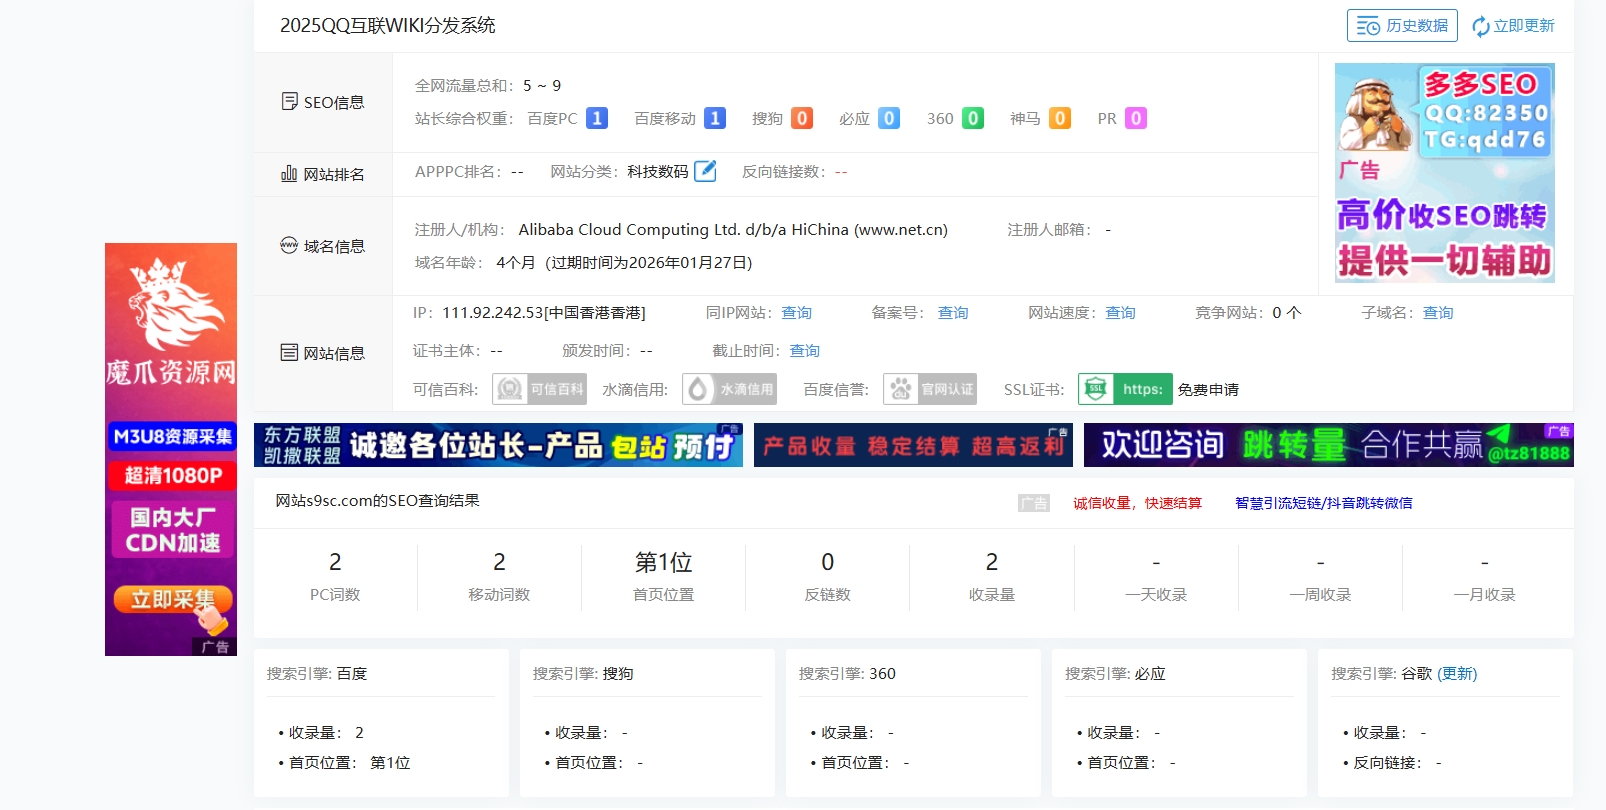Click the 域名年龄 4个月 expiry text
The image size is (1606, 810).
point(624,263)
